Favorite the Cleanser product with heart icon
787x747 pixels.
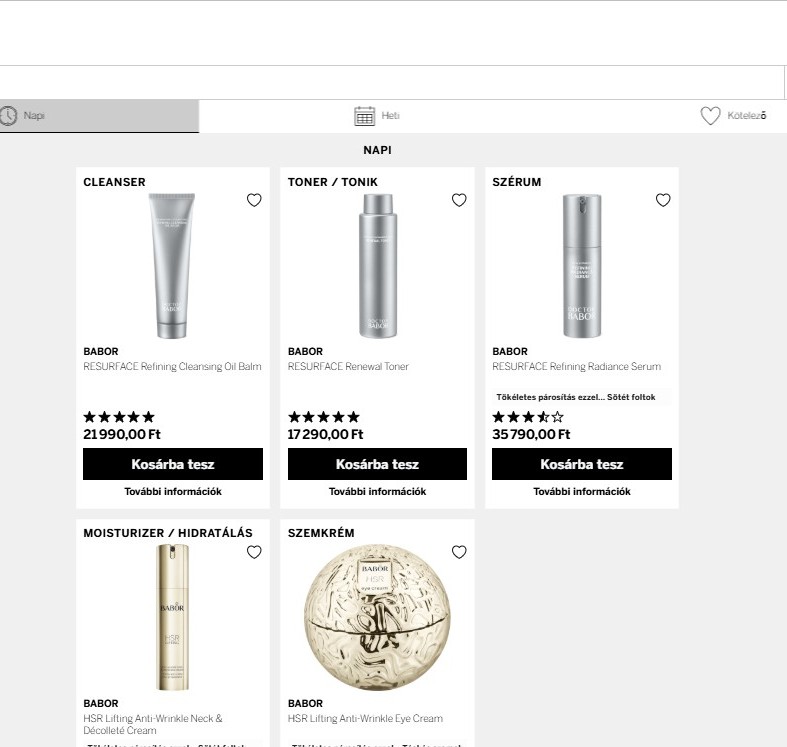254,200
